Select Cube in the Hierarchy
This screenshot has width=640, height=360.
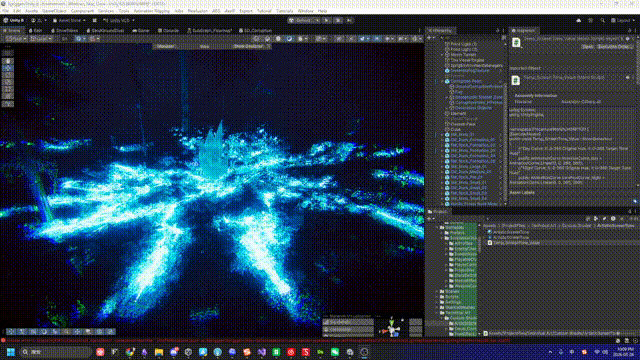click(456, 129)
